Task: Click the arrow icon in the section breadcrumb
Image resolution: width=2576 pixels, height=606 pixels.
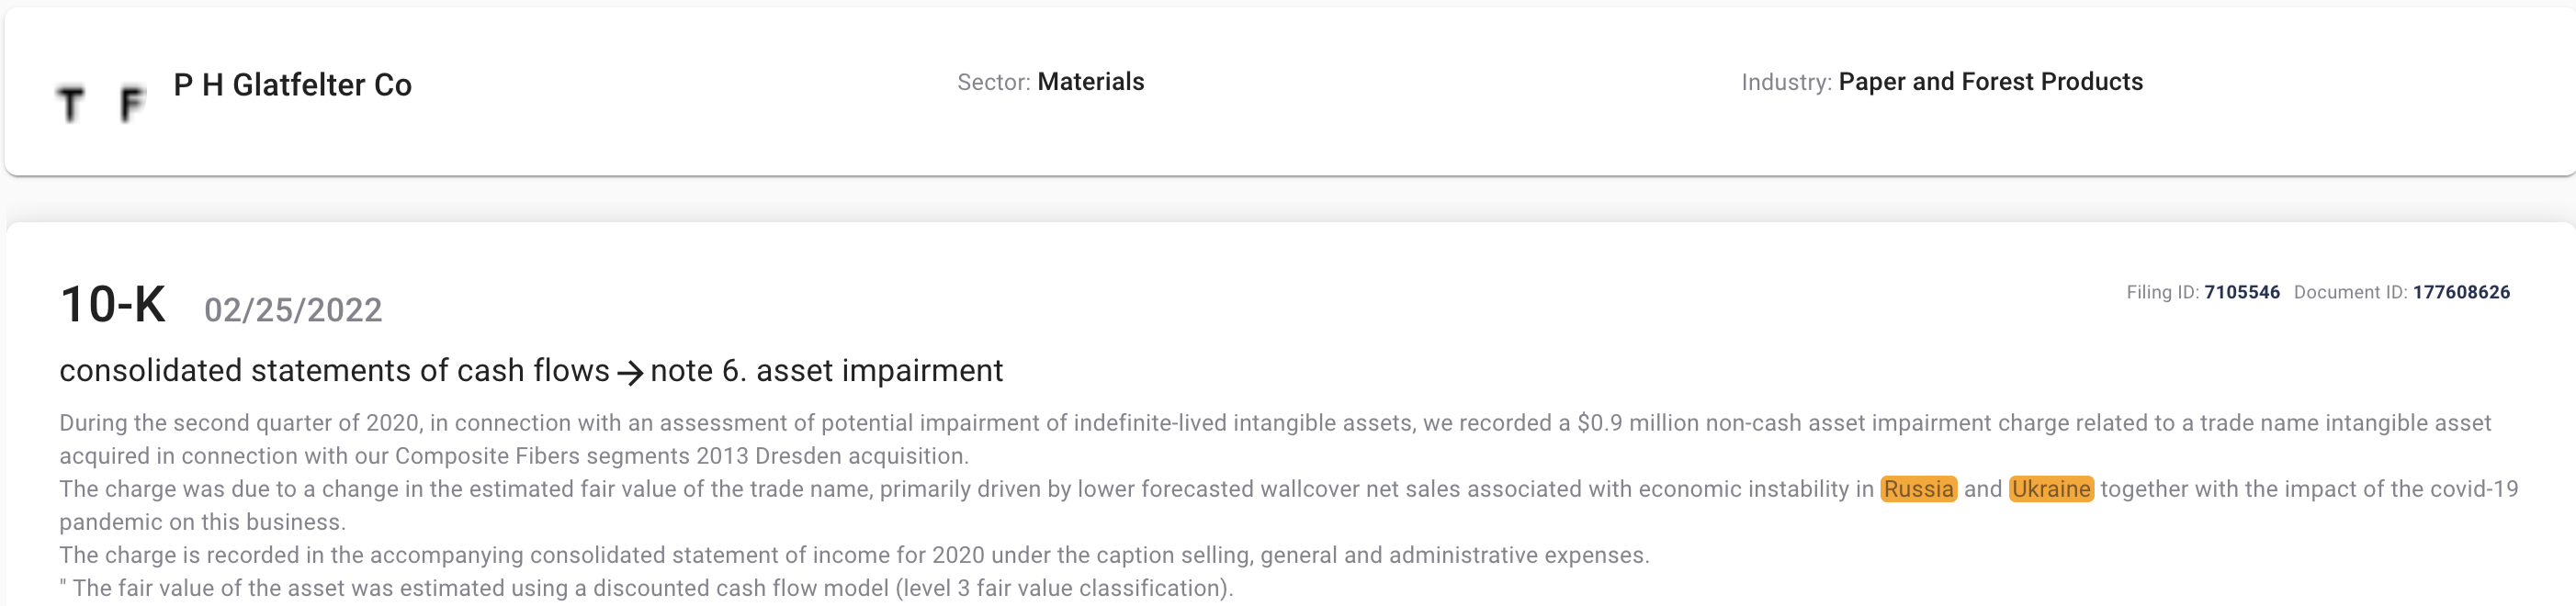Action: coord(630,373)
